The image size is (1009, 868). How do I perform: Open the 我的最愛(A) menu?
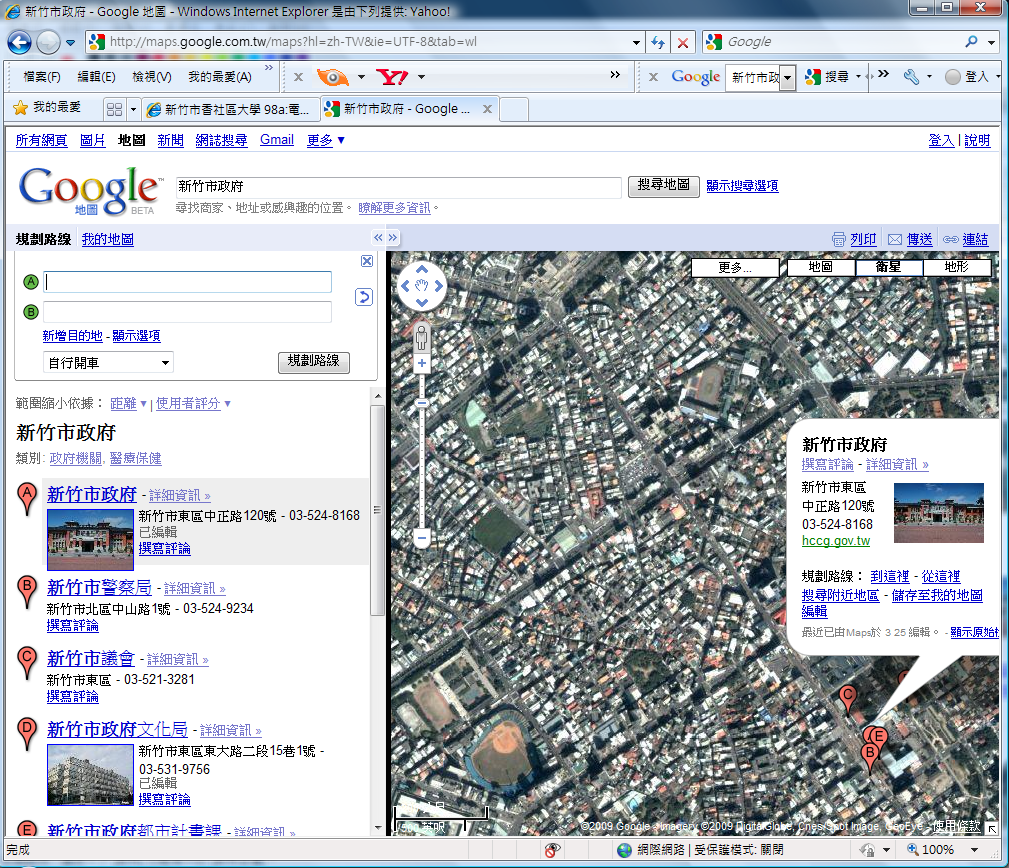pyautogui.click(x=220, y=77)
